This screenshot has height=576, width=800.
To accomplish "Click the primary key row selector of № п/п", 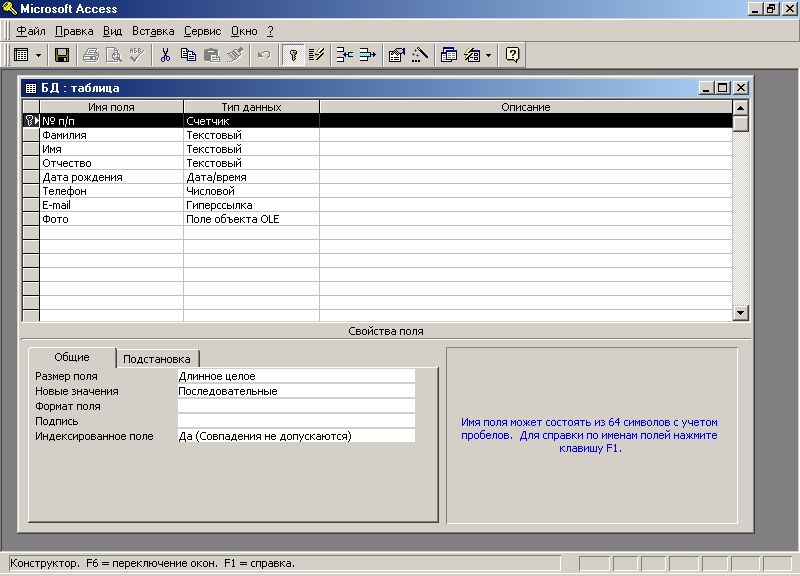I will coord(31,121).
